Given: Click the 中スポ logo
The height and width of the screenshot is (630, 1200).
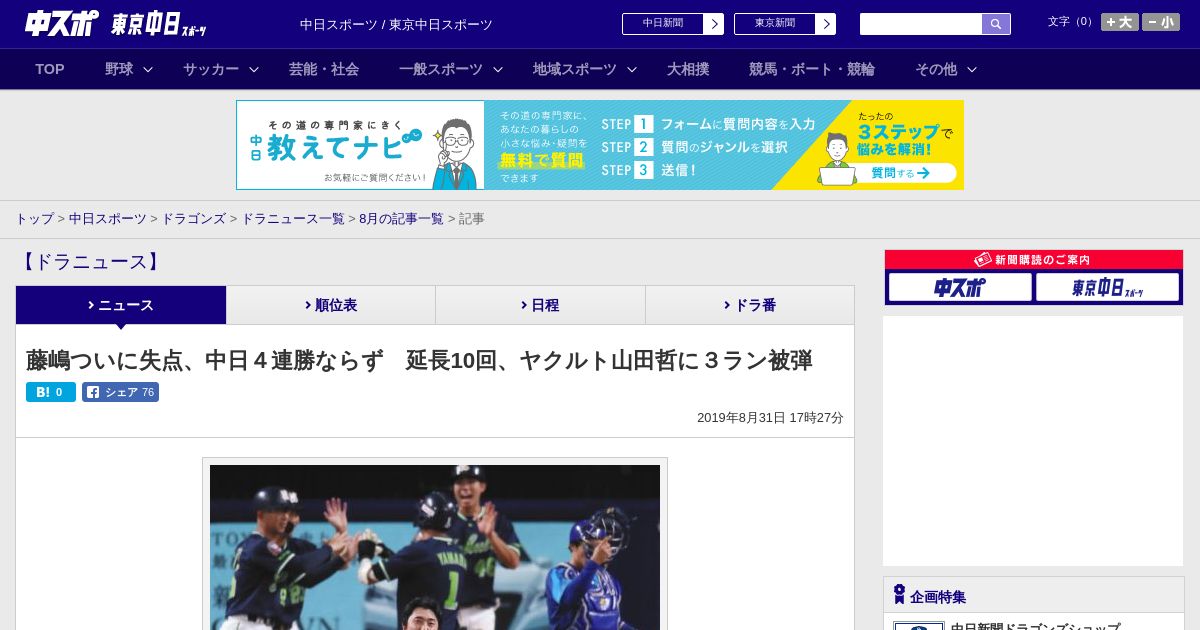Looking at the screenshot, I should coord(61,23).
